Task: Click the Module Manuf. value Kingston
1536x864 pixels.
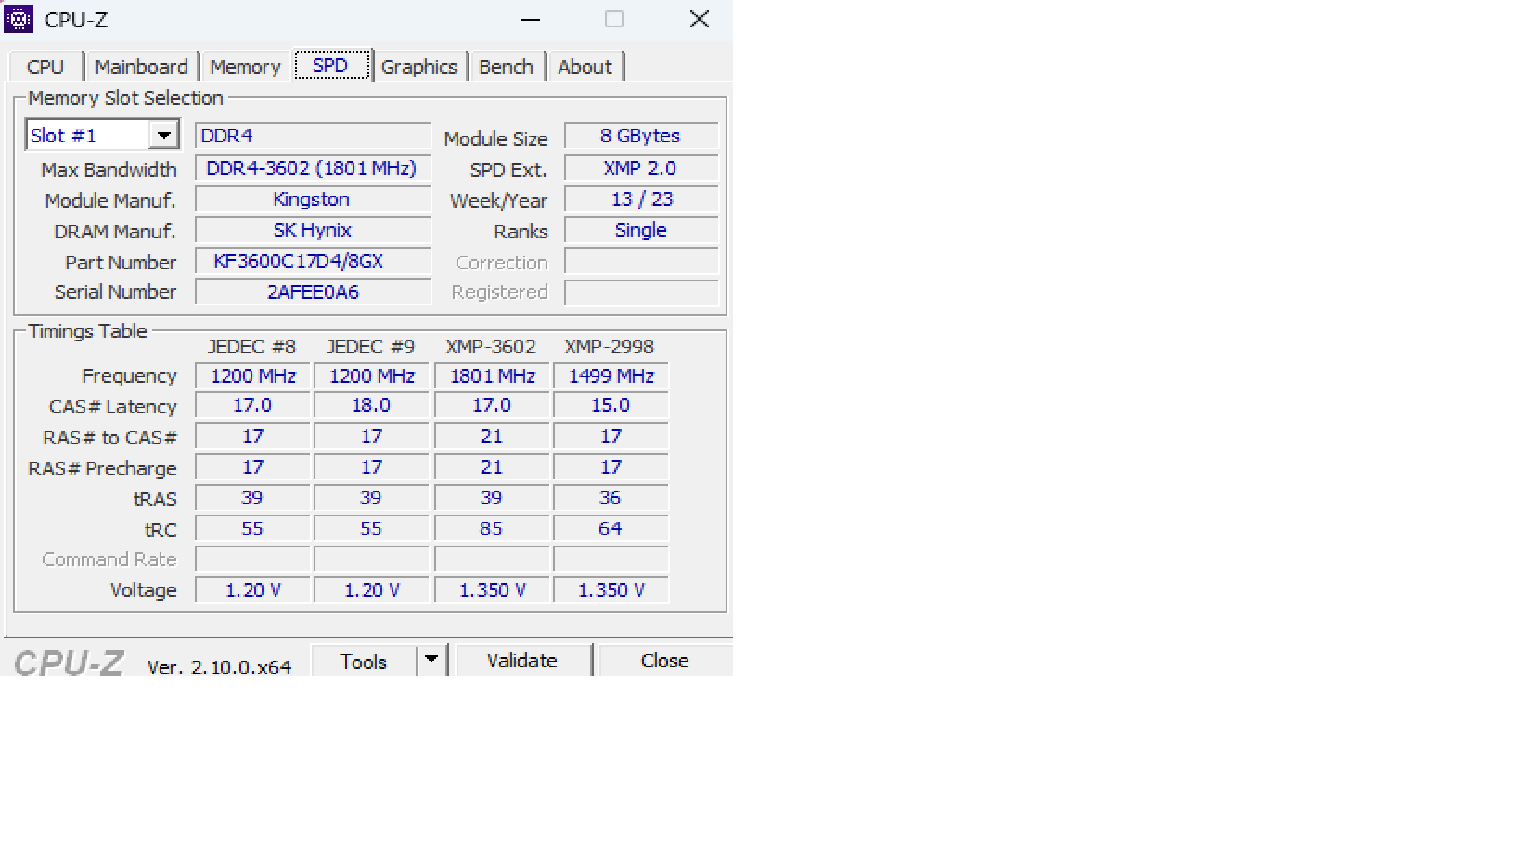Action: click(x=313, y=199)
